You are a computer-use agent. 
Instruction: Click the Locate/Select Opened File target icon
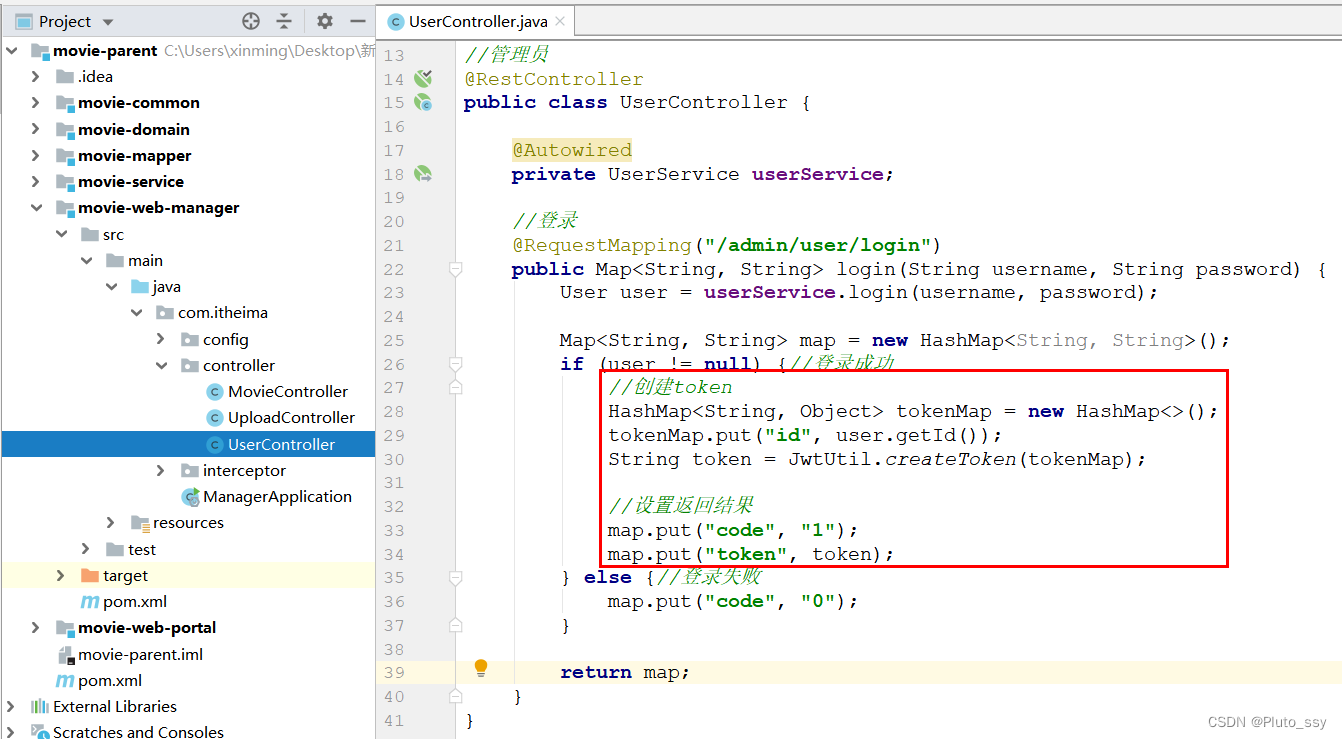click(251, 21)
